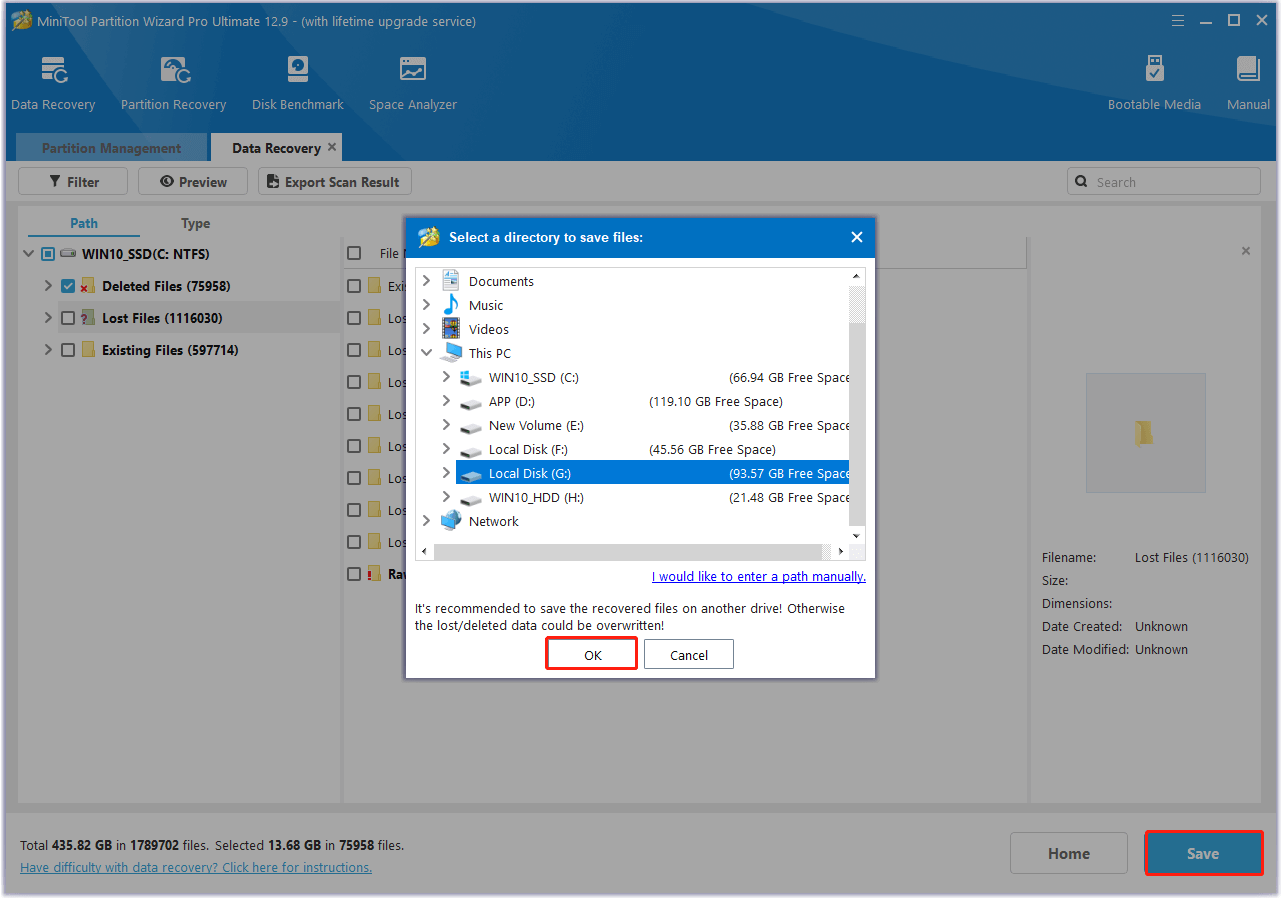Collapse the This PC tree node

click(427, 352)
